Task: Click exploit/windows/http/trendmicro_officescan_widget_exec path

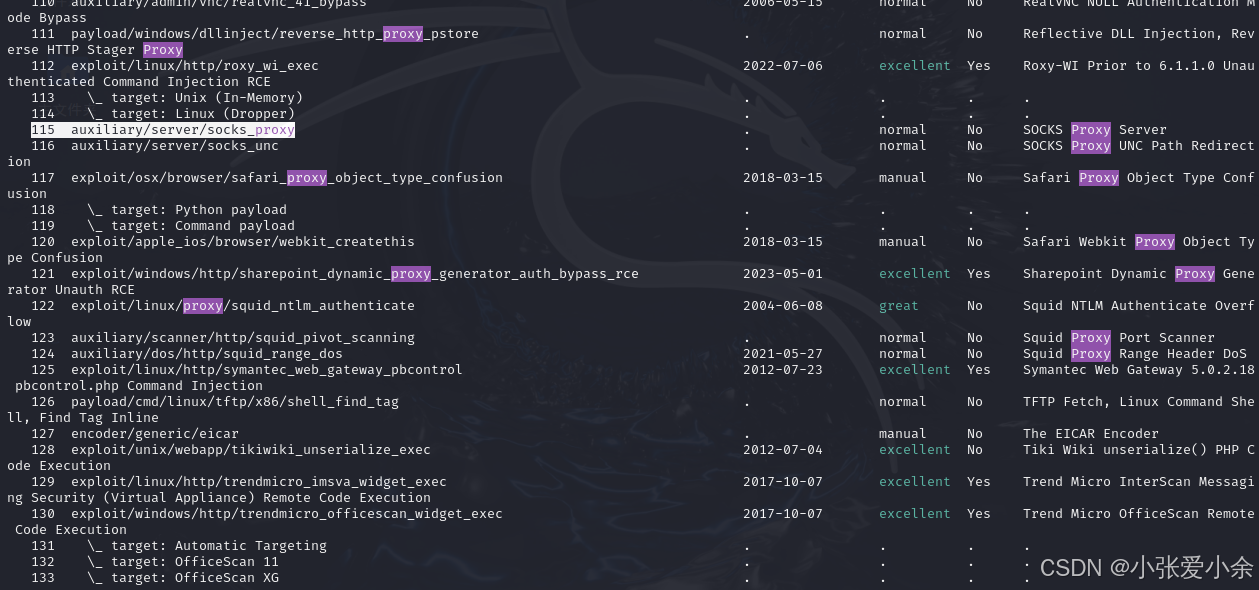Action: [x=287, y=514]
